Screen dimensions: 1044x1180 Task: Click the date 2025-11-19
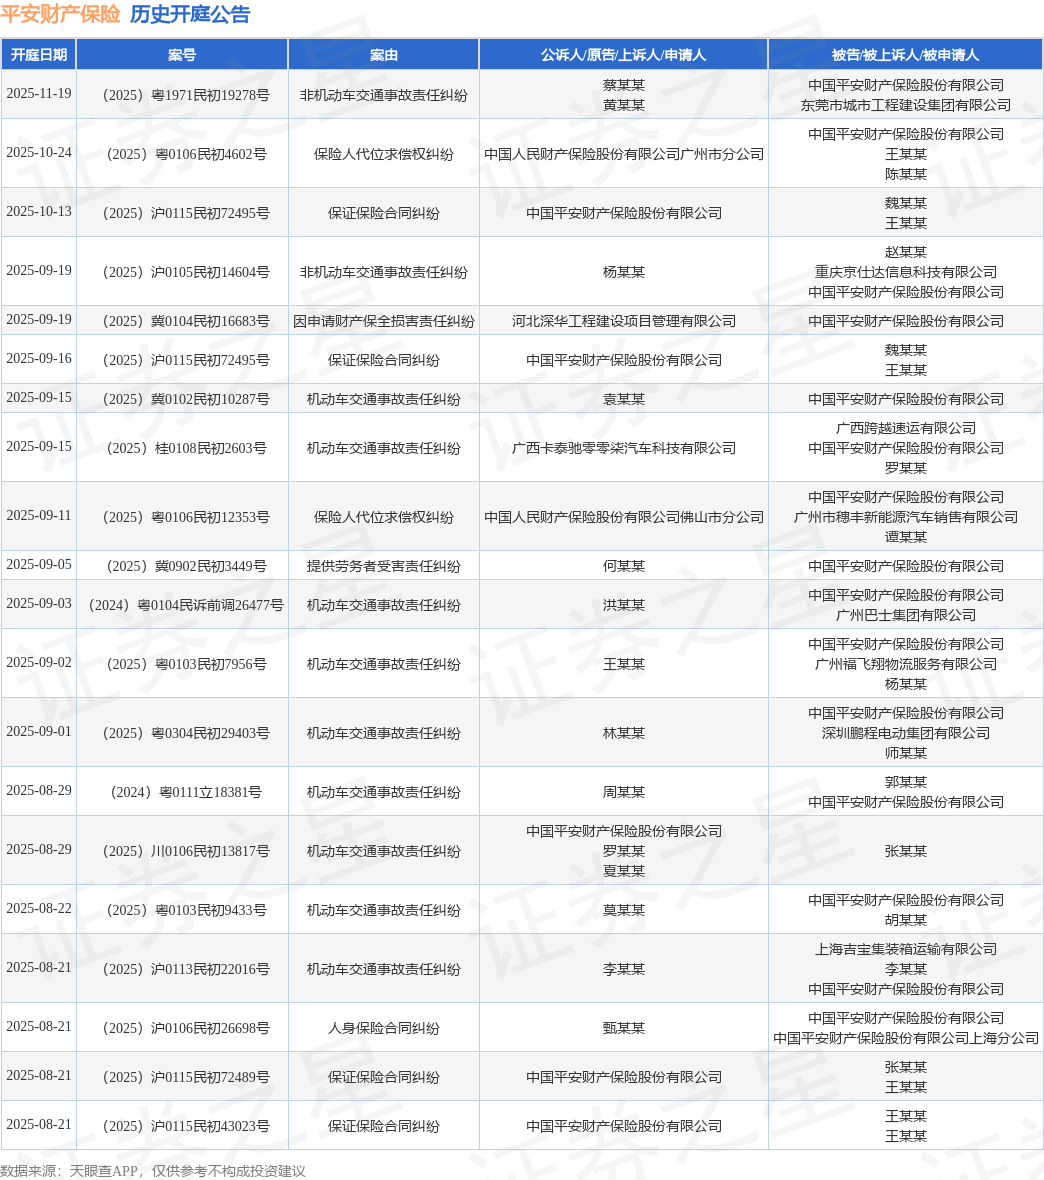point(39,93)
